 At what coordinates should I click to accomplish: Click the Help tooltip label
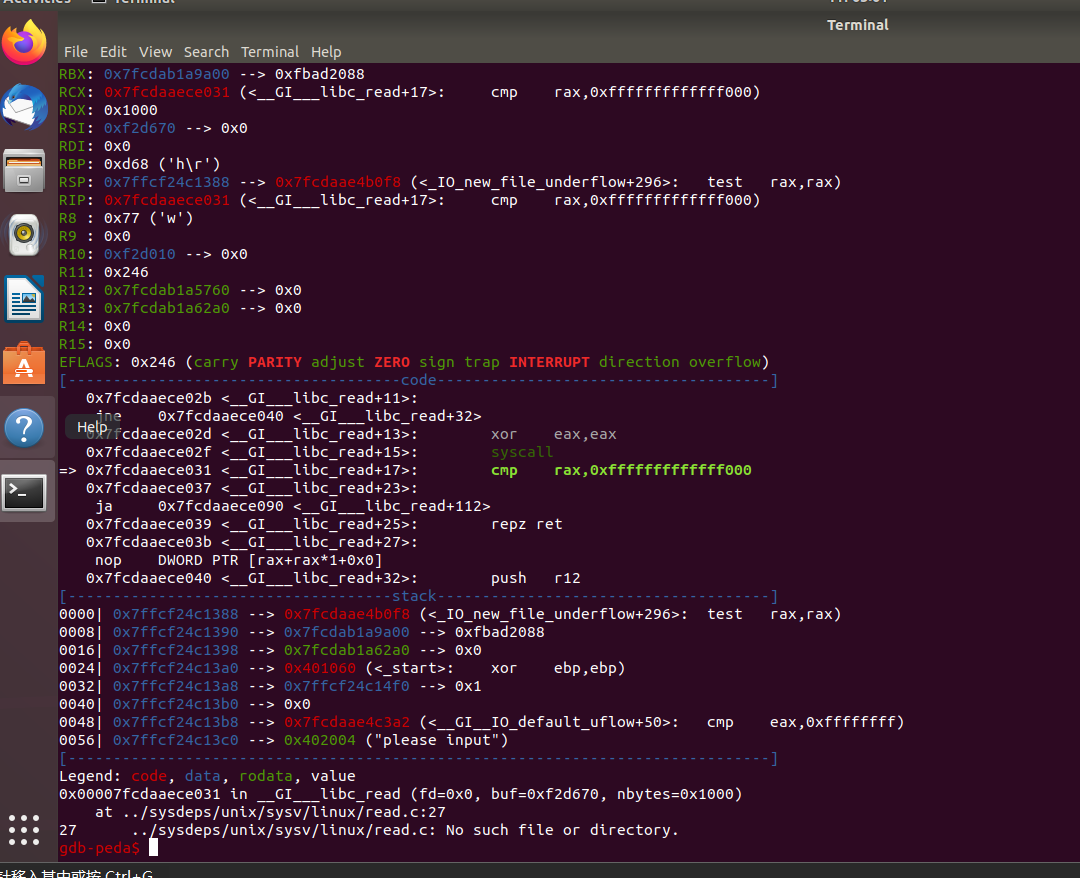pos(92,427)
